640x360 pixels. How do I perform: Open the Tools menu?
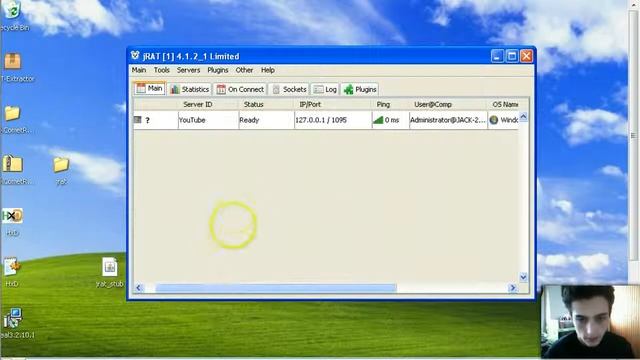tap(162, 70)
